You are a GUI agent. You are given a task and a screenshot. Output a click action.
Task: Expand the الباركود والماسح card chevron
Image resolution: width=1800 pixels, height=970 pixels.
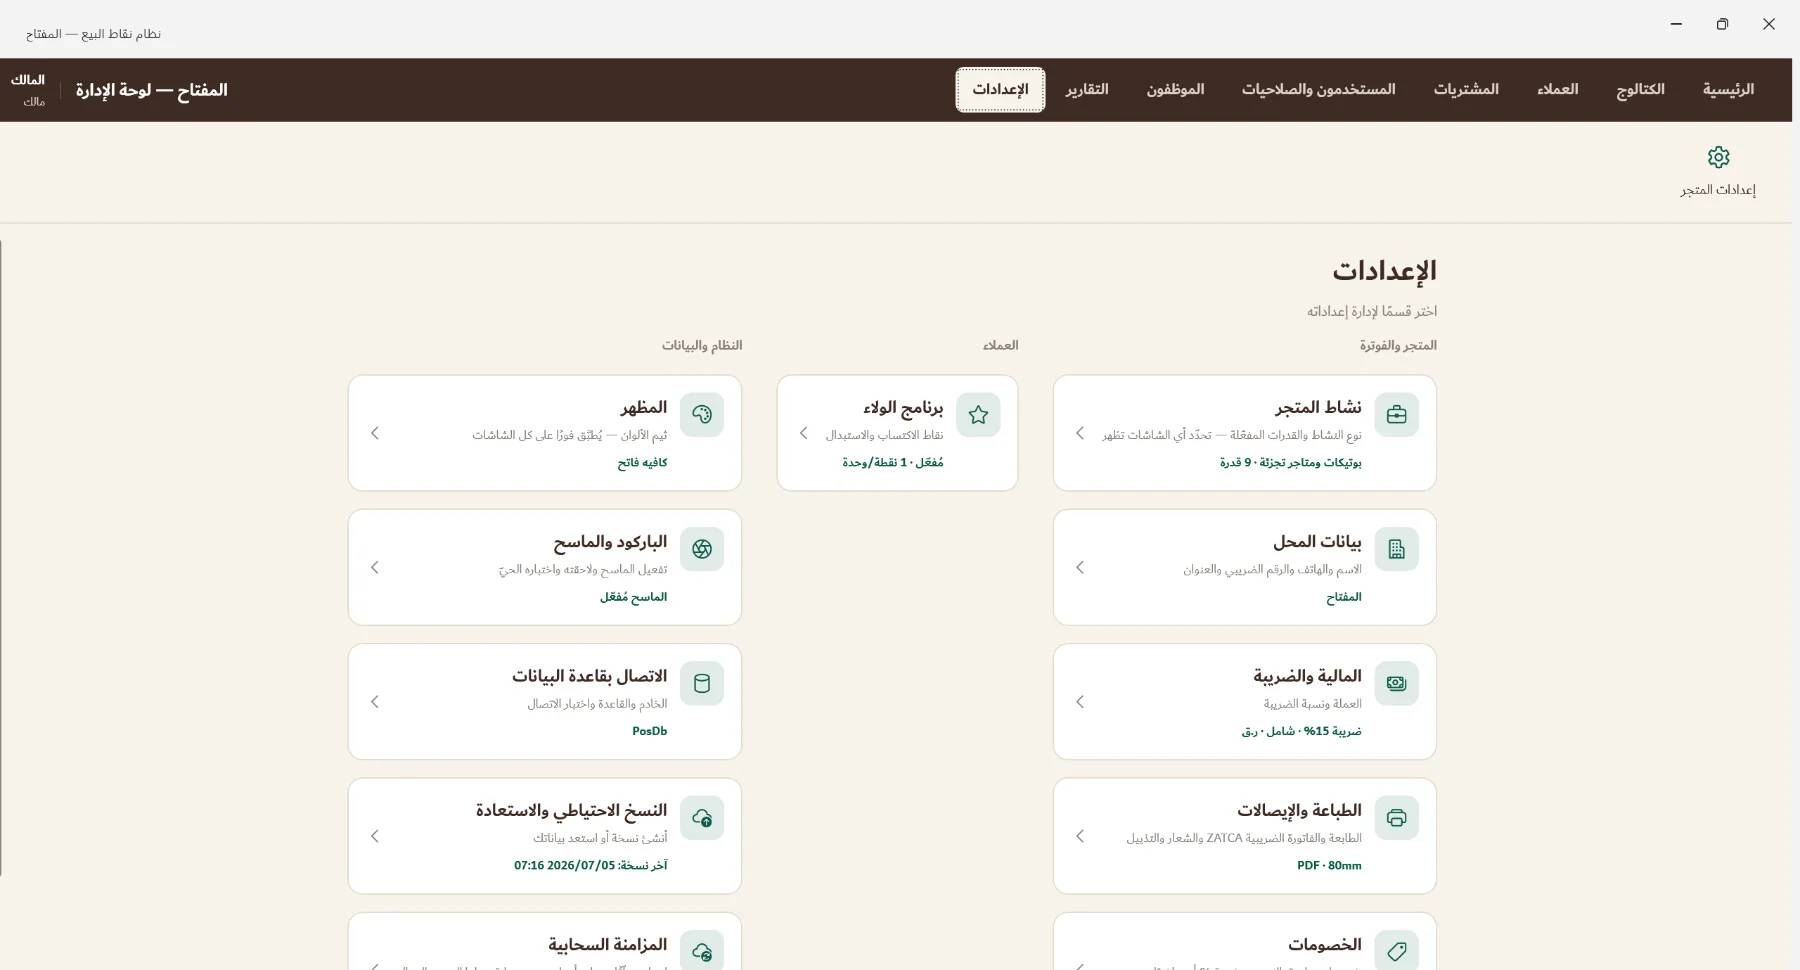pyautogui.click(x=375, y=567)
